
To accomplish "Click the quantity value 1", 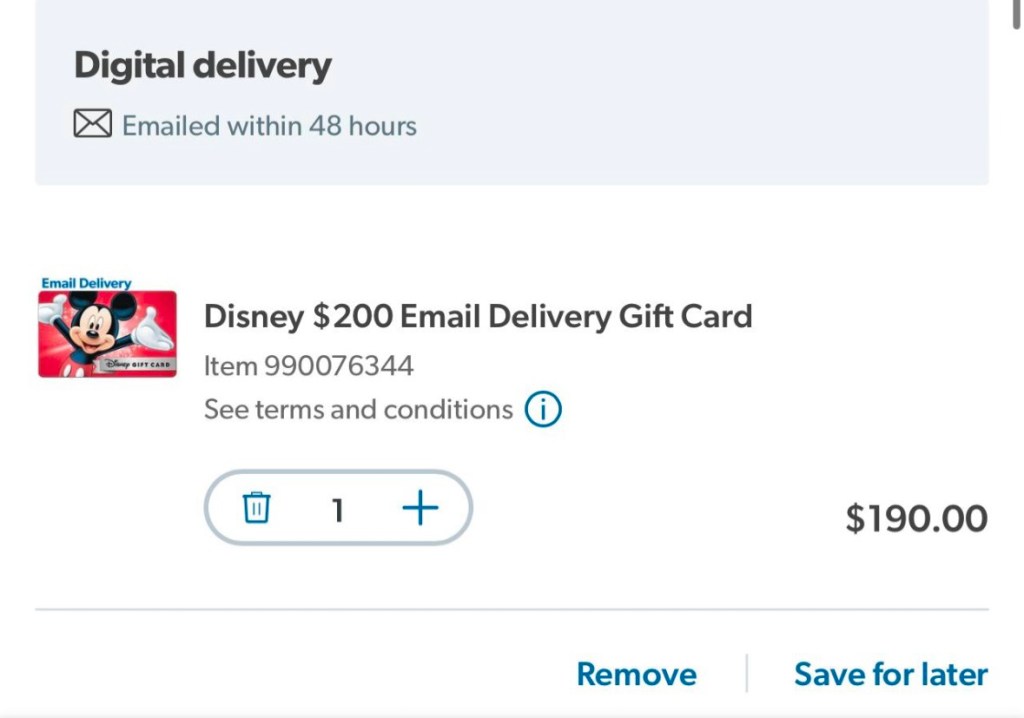I will [338, 510].
